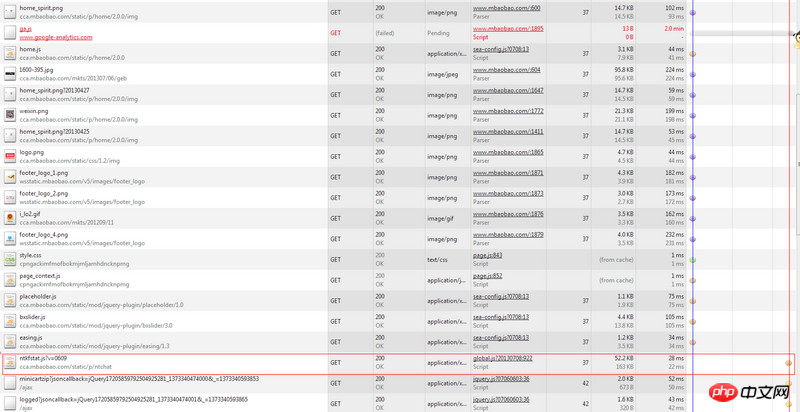The image size is (800, 412).
Task: Click the icon for home_spirit.png?20130425
Action: (x=10, y=136)
